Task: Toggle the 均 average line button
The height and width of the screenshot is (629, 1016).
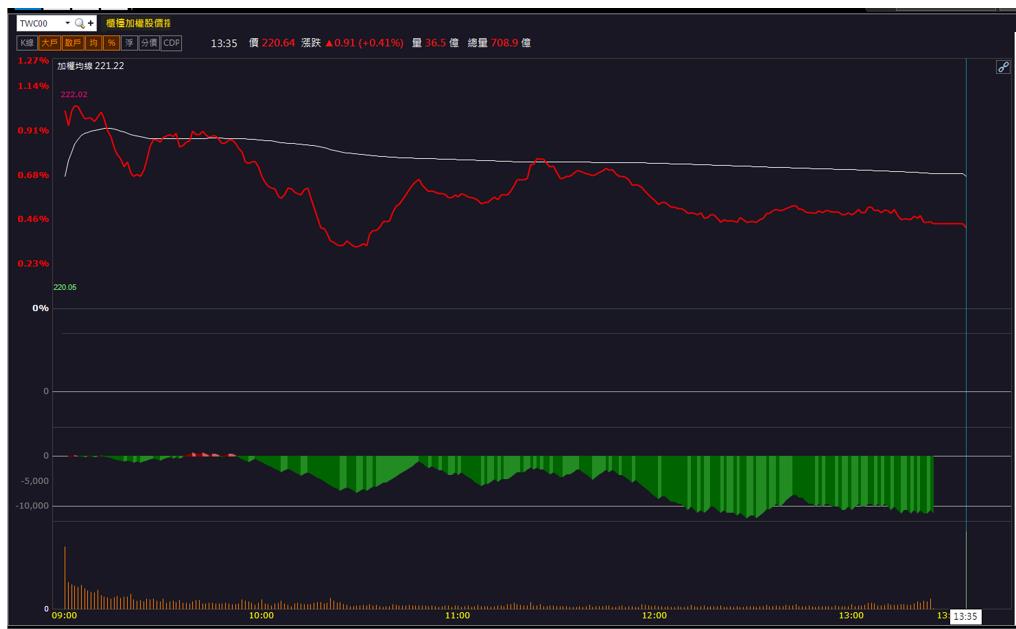Action: (x=93, y=43)
